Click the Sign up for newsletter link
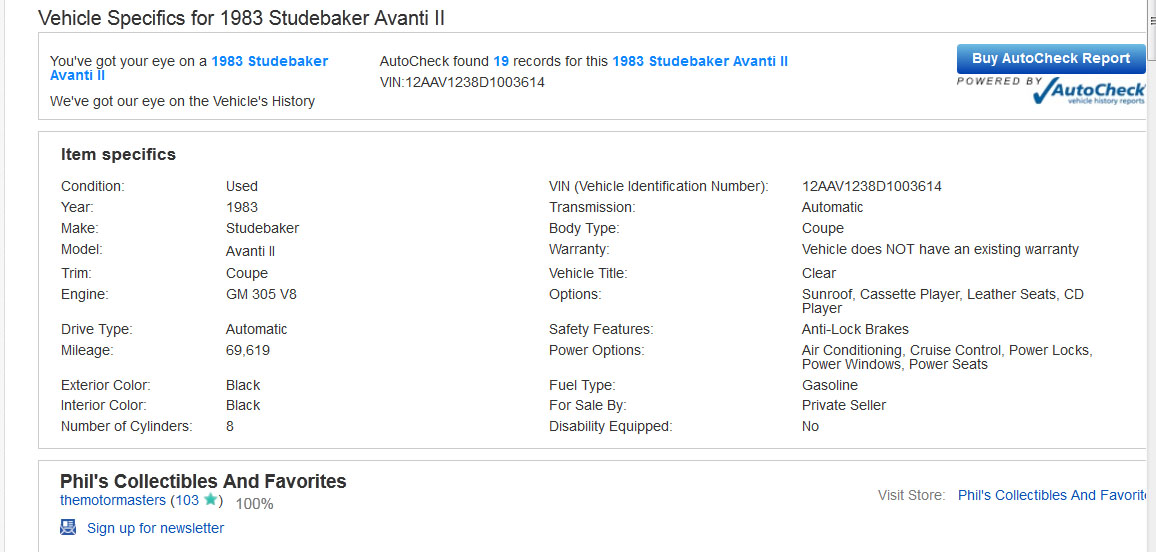Image resolution: width=1156 pixels, height=552 pixels. click(x=156, y=528)
